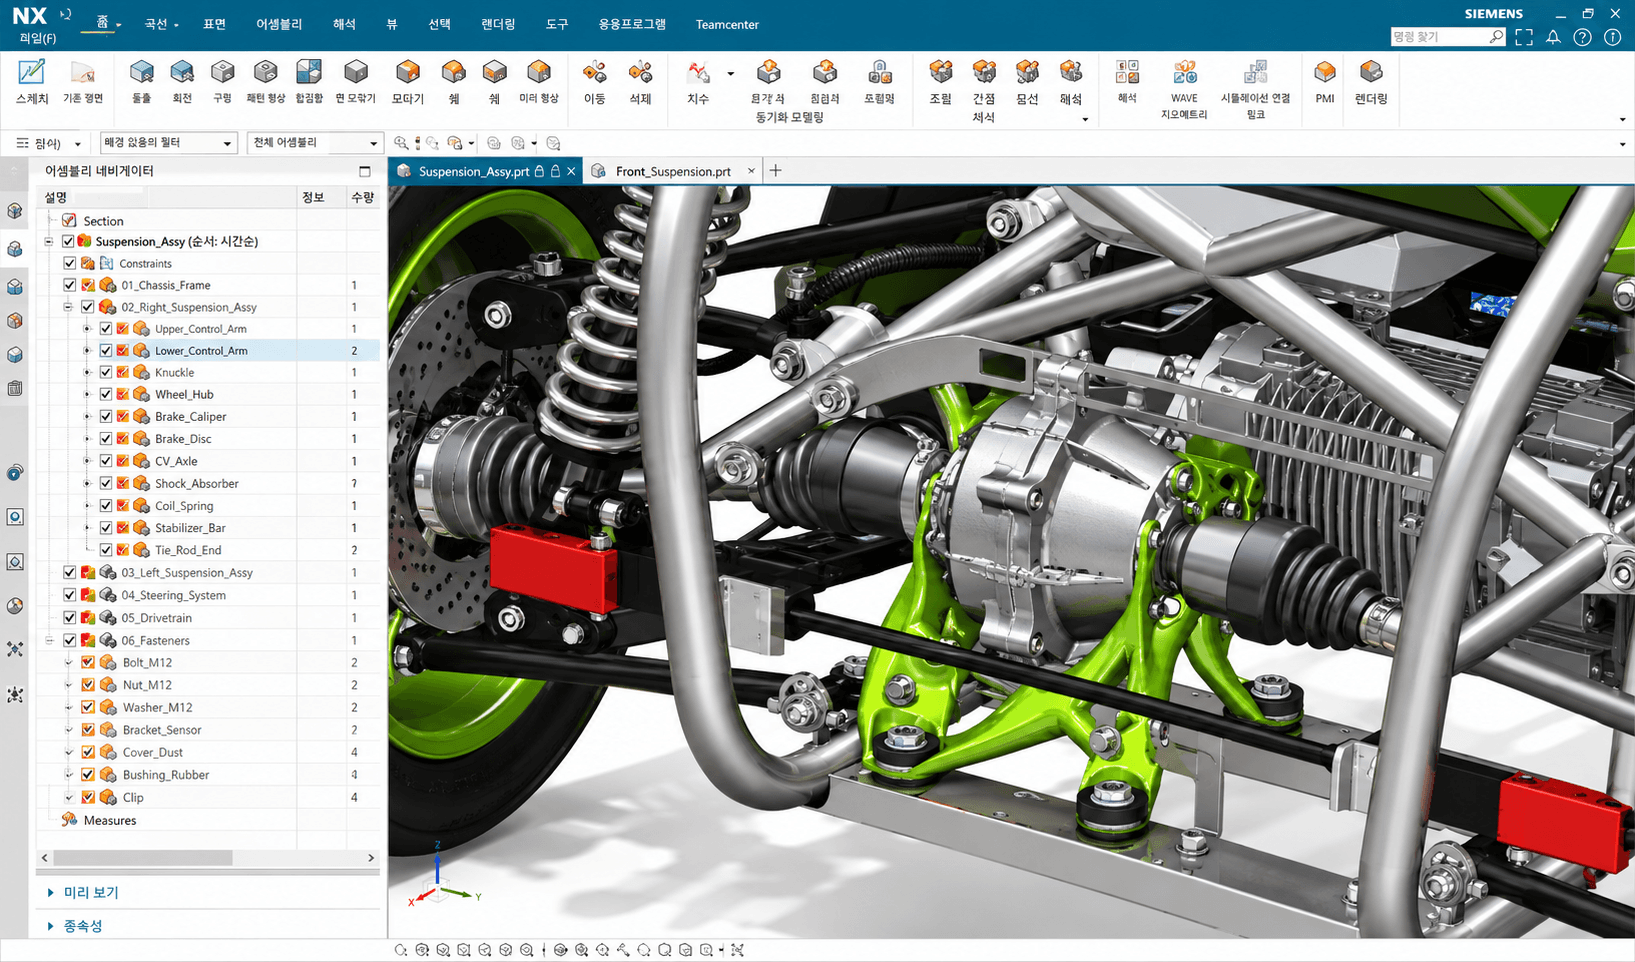1635x962 pixels.
Task: Uncheck the 01_Chassis_Frame checkbox
Action: (x=69, y=285)
